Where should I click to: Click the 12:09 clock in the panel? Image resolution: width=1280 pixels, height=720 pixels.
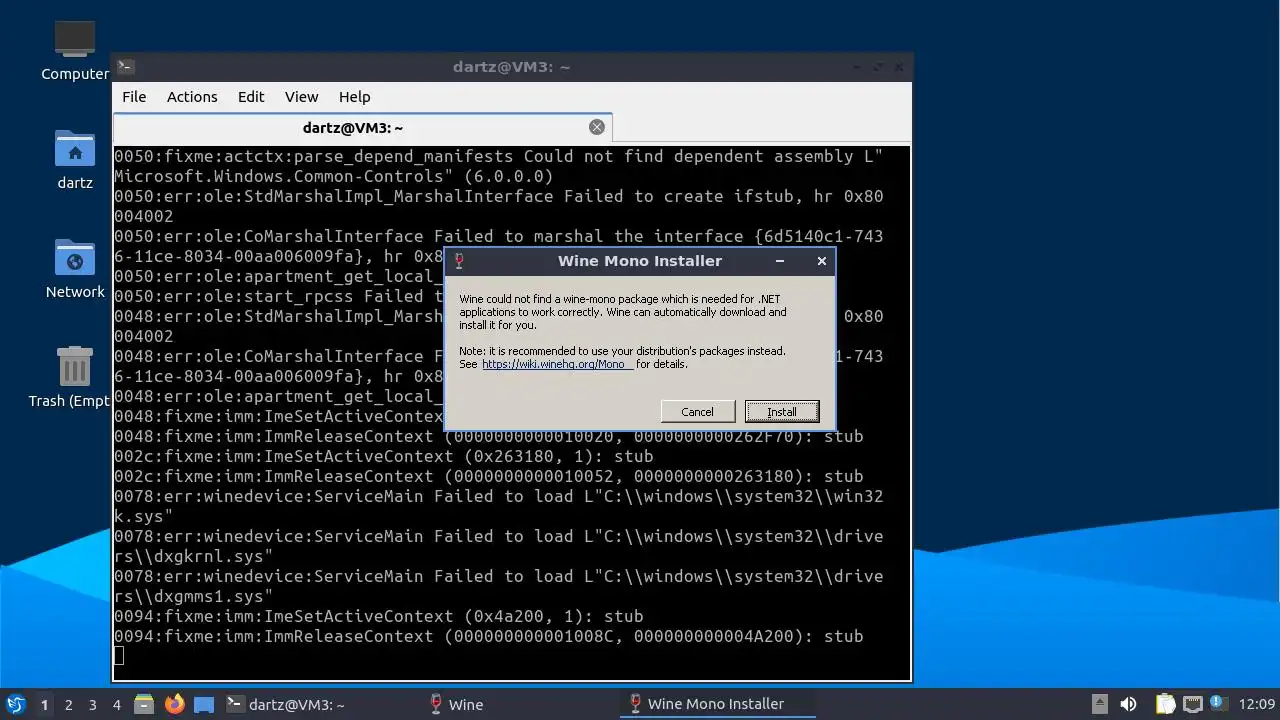[1257, 704]
